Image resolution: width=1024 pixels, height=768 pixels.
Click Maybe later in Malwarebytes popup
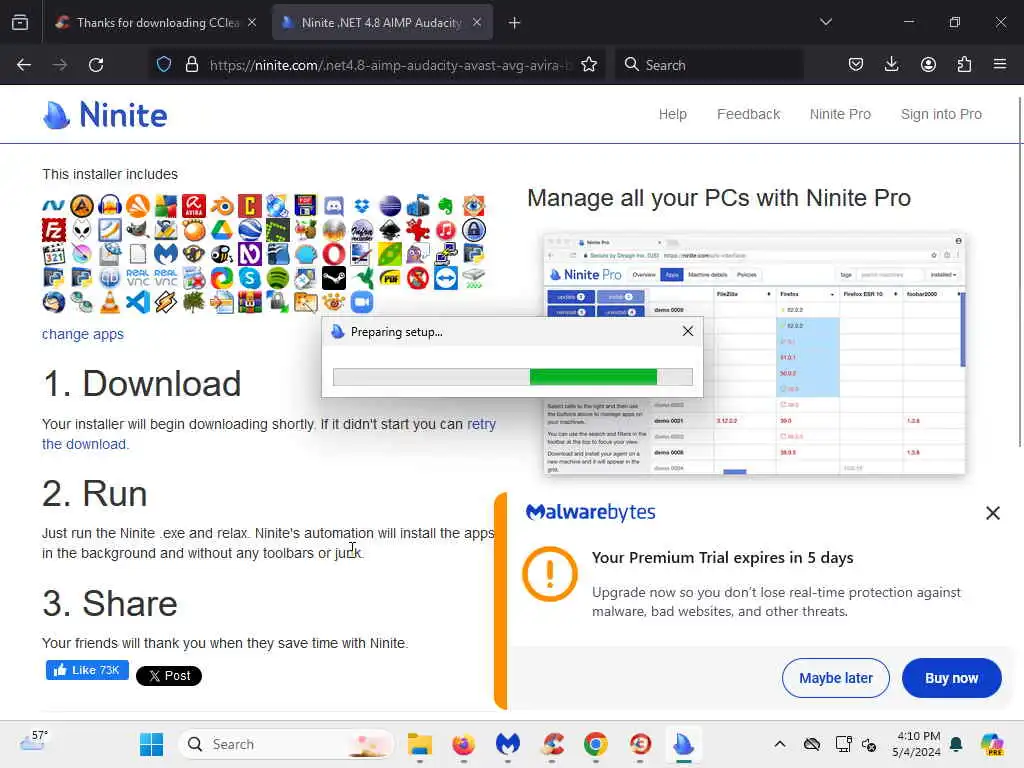point(835,678)
